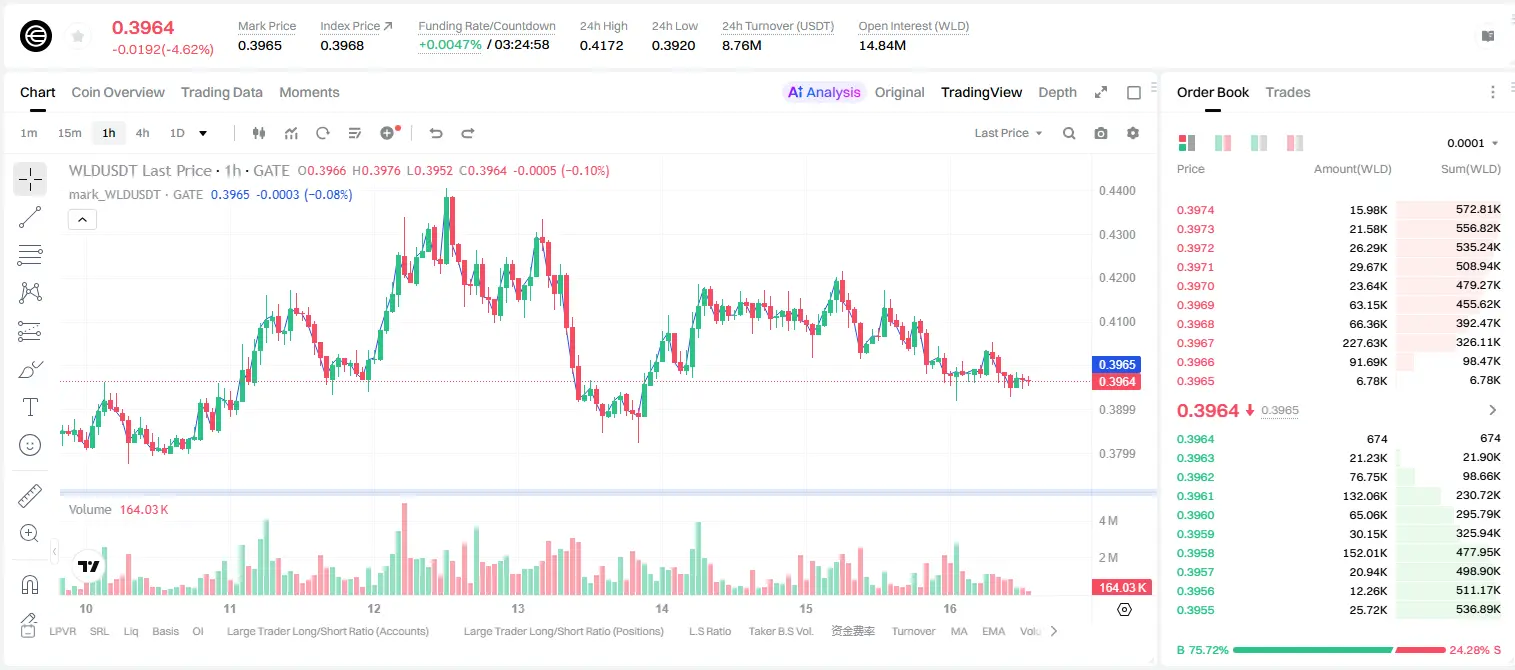The image size is (1515, 670).
Task: Toggle the square layout box beside fullscreen
Action: click(x=1134, y=92)
